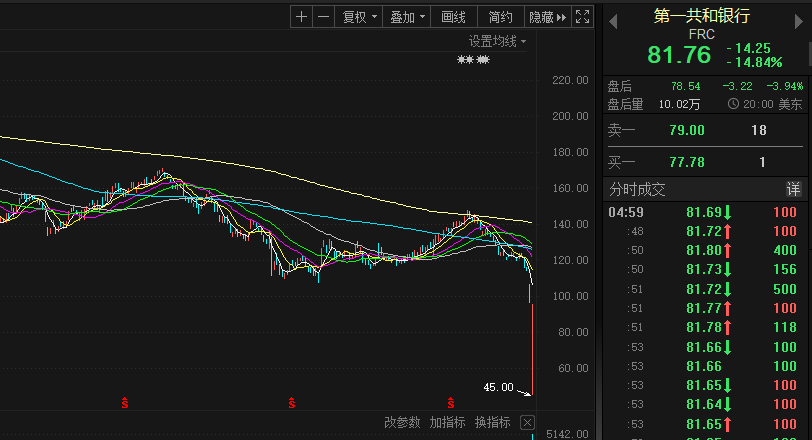Open the 叠加 overlay dropdown
Image resolution: width=812 pixels, height=440 pixels.
408,17
